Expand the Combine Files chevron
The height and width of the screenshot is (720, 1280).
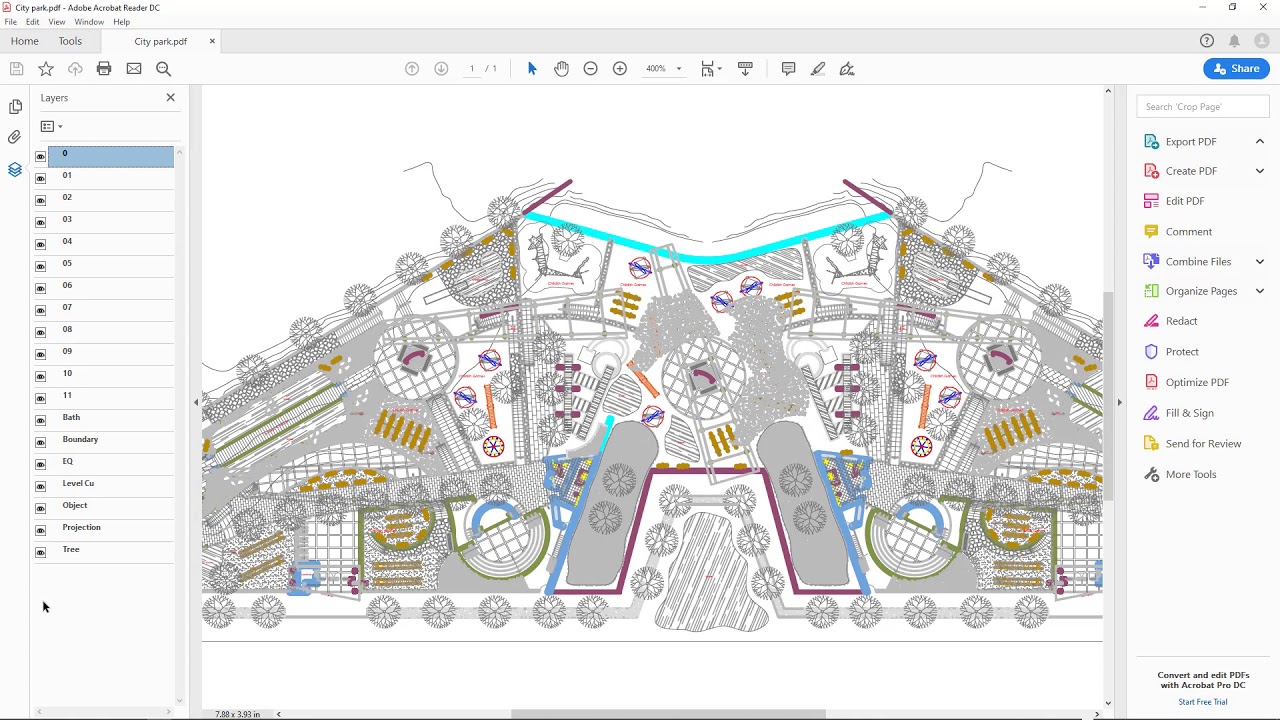1260,262
